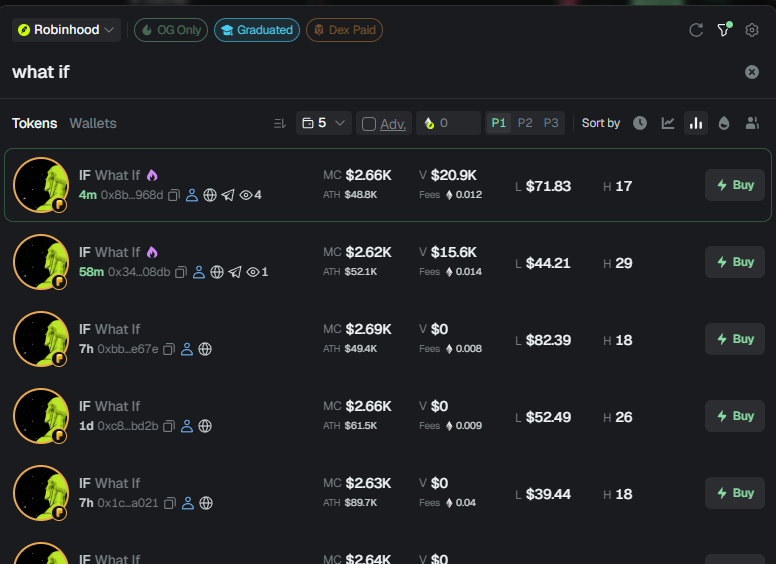Screen dimensions: 776x564
Task: Copy address 0x34...08db
Action: pos(181,272)
